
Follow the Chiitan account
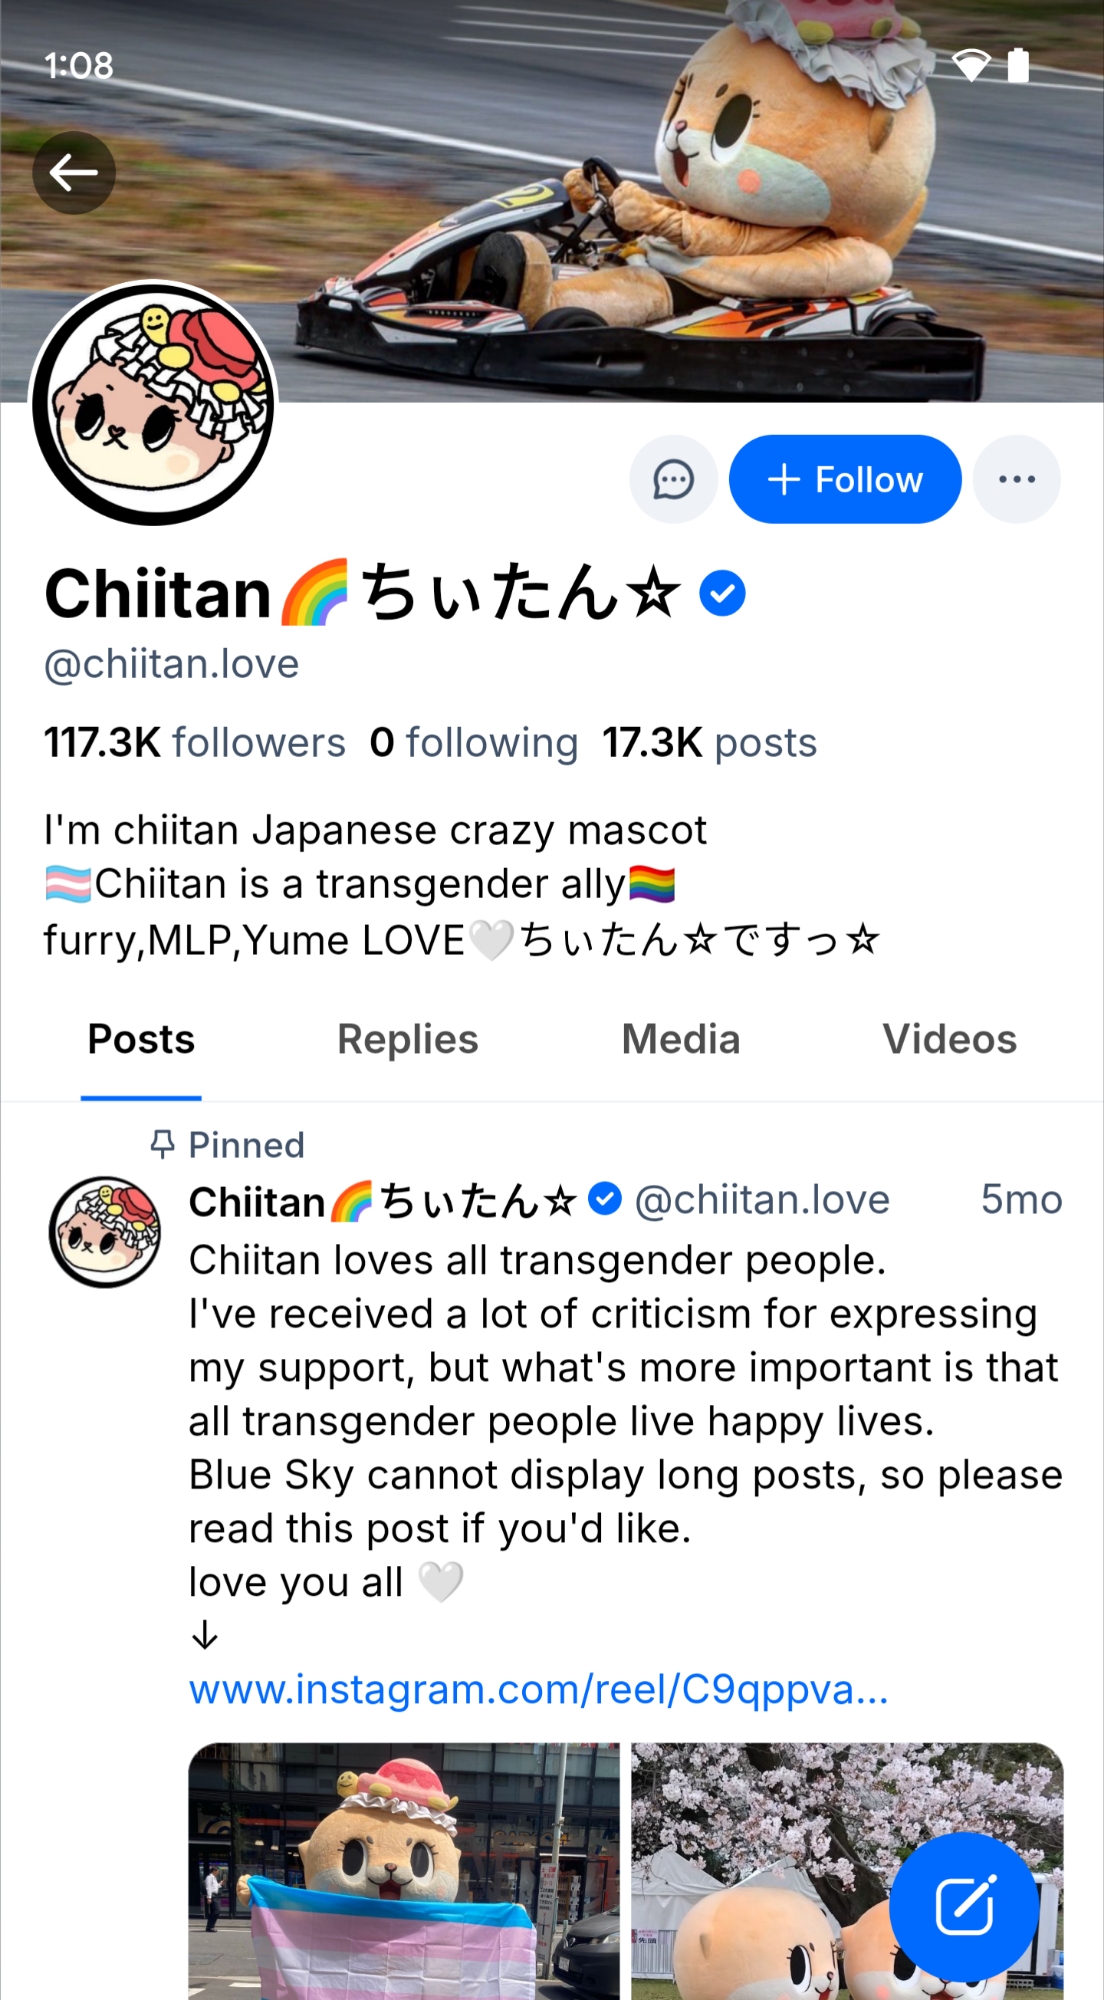(845, 480)
